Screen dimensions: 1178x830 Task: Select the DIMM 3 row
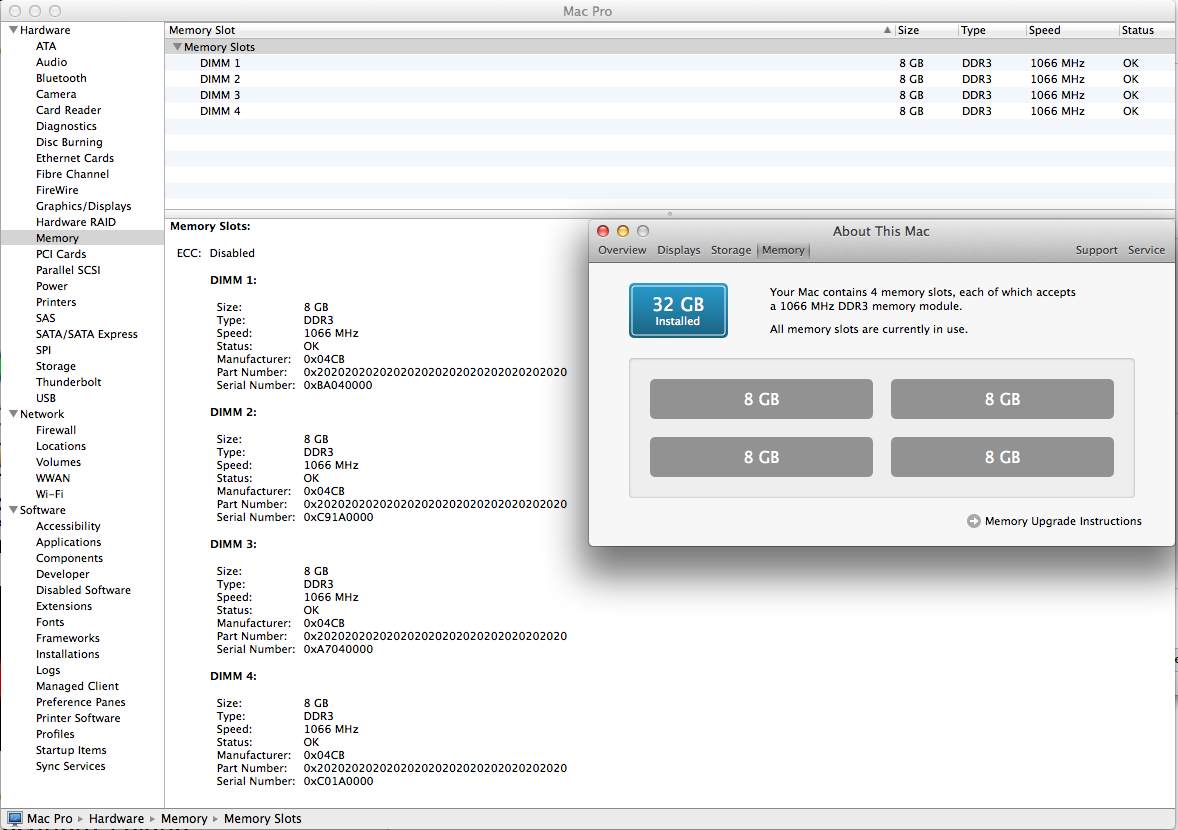click(x=669, y=95)
